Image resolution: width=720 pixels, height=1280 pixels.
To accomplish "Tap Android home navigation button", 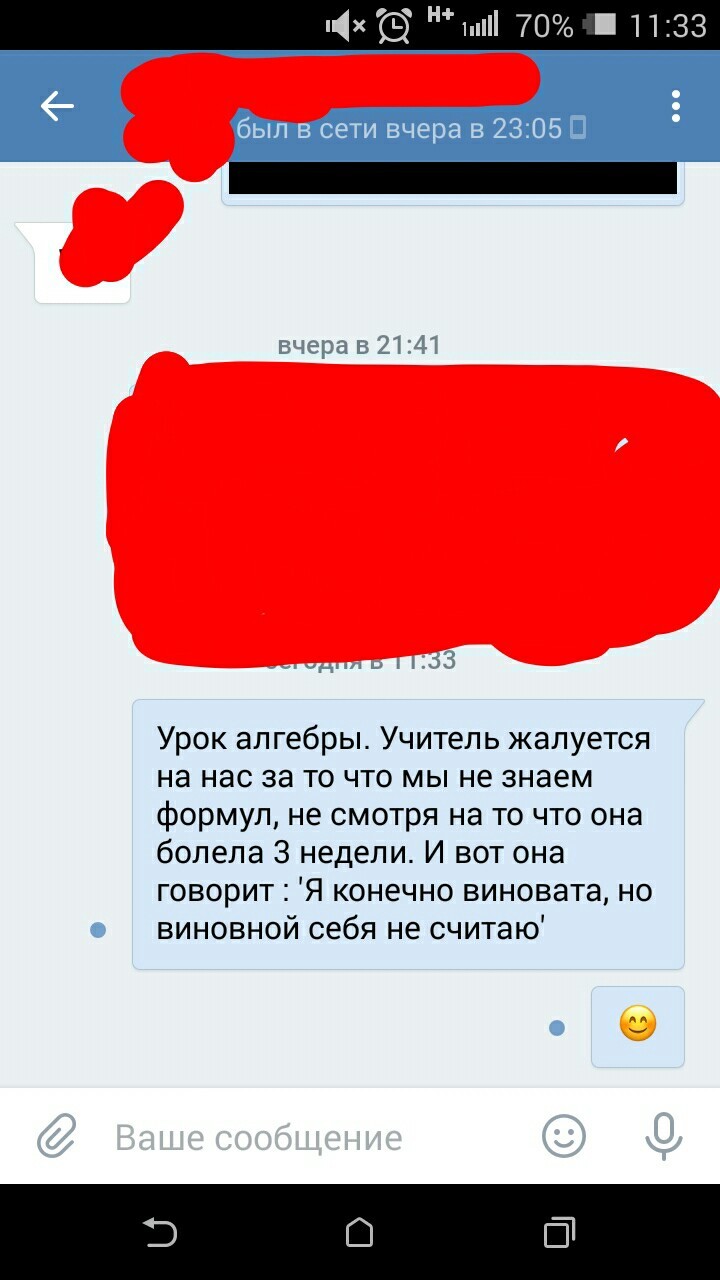I will (360, 1232).
